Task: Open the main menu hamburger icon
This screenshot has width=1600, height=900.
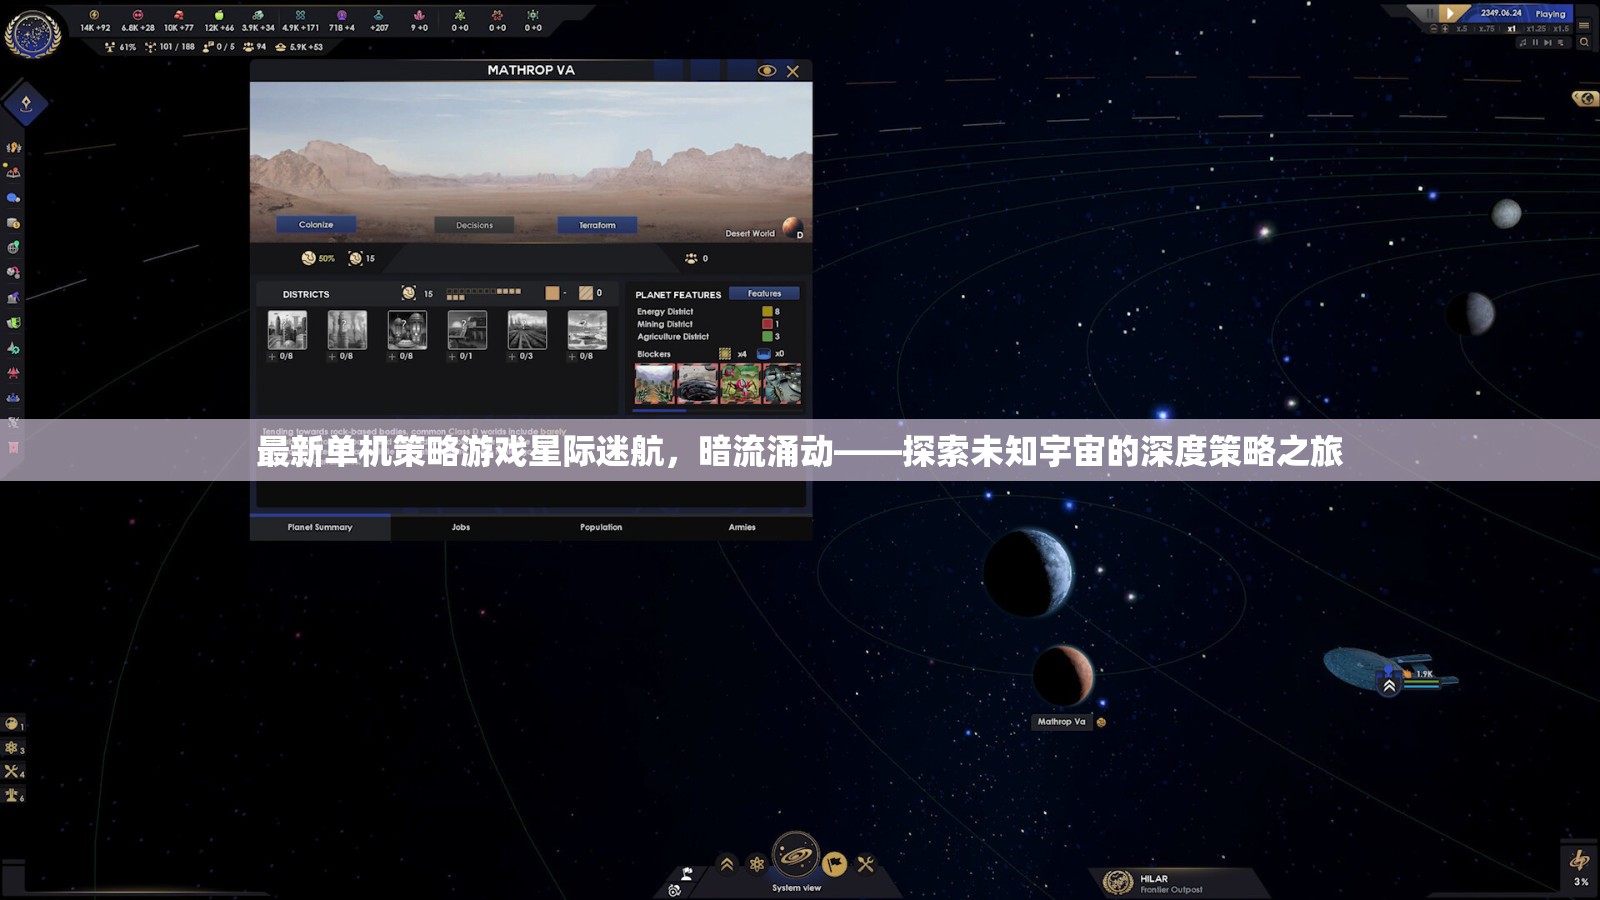Action: [1584, 26]
